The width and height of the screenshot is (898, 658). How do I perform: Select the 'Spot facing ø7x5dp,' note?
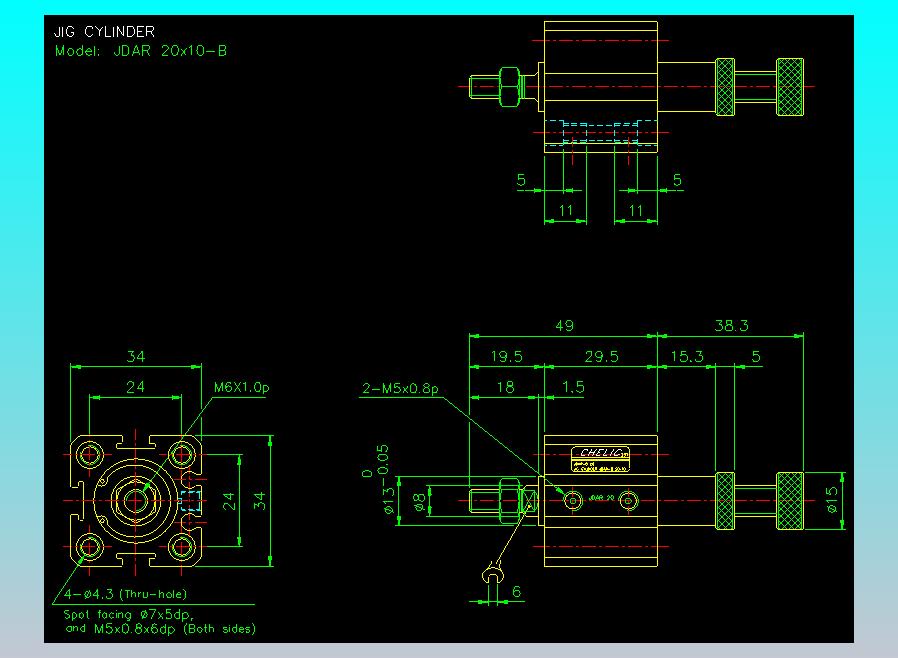click(129, 615)
